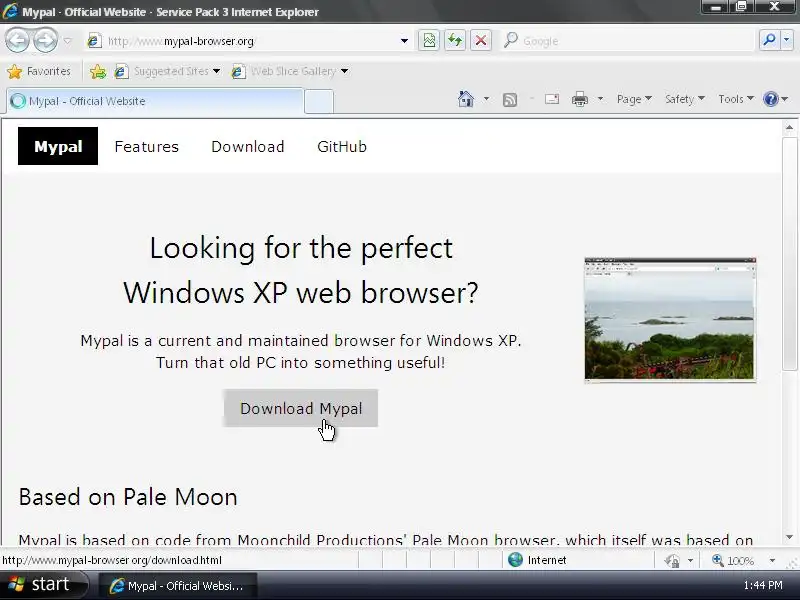Open the recent pages dropdown arrow
800x600 pixels.
point(67,41)
